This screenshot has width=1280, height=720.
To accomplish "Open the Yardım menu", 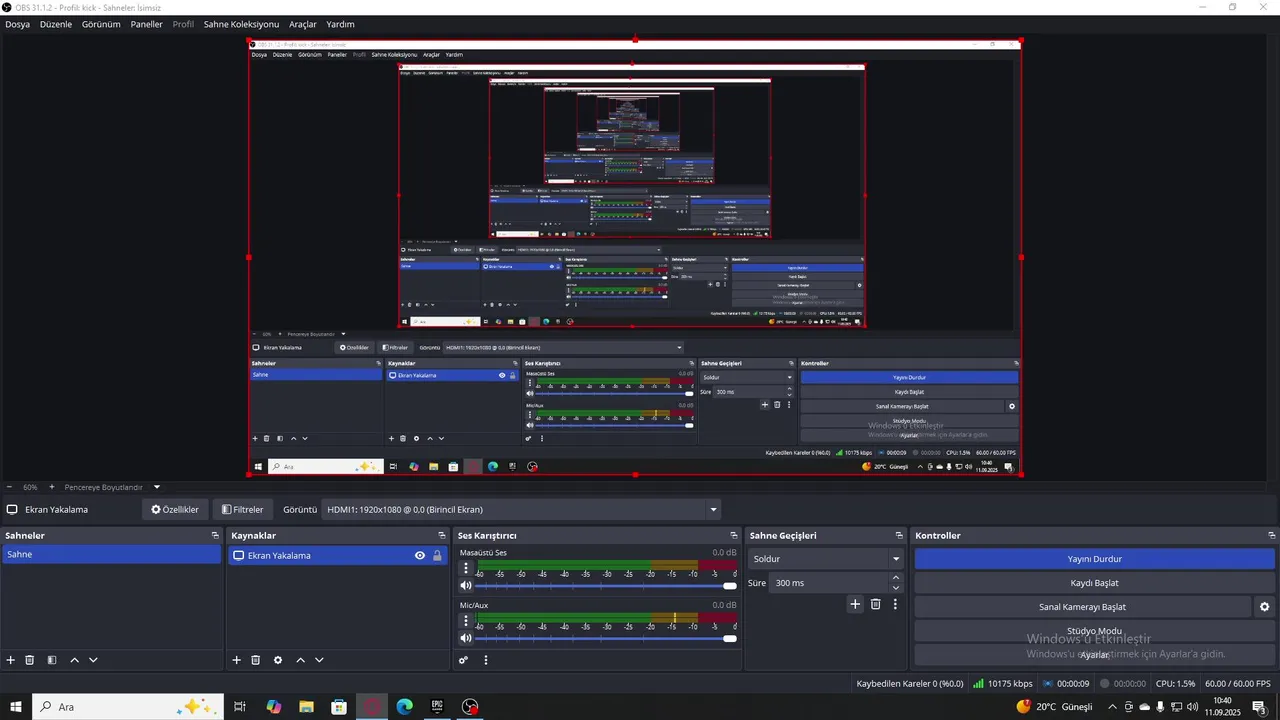I will coord(340,24).
